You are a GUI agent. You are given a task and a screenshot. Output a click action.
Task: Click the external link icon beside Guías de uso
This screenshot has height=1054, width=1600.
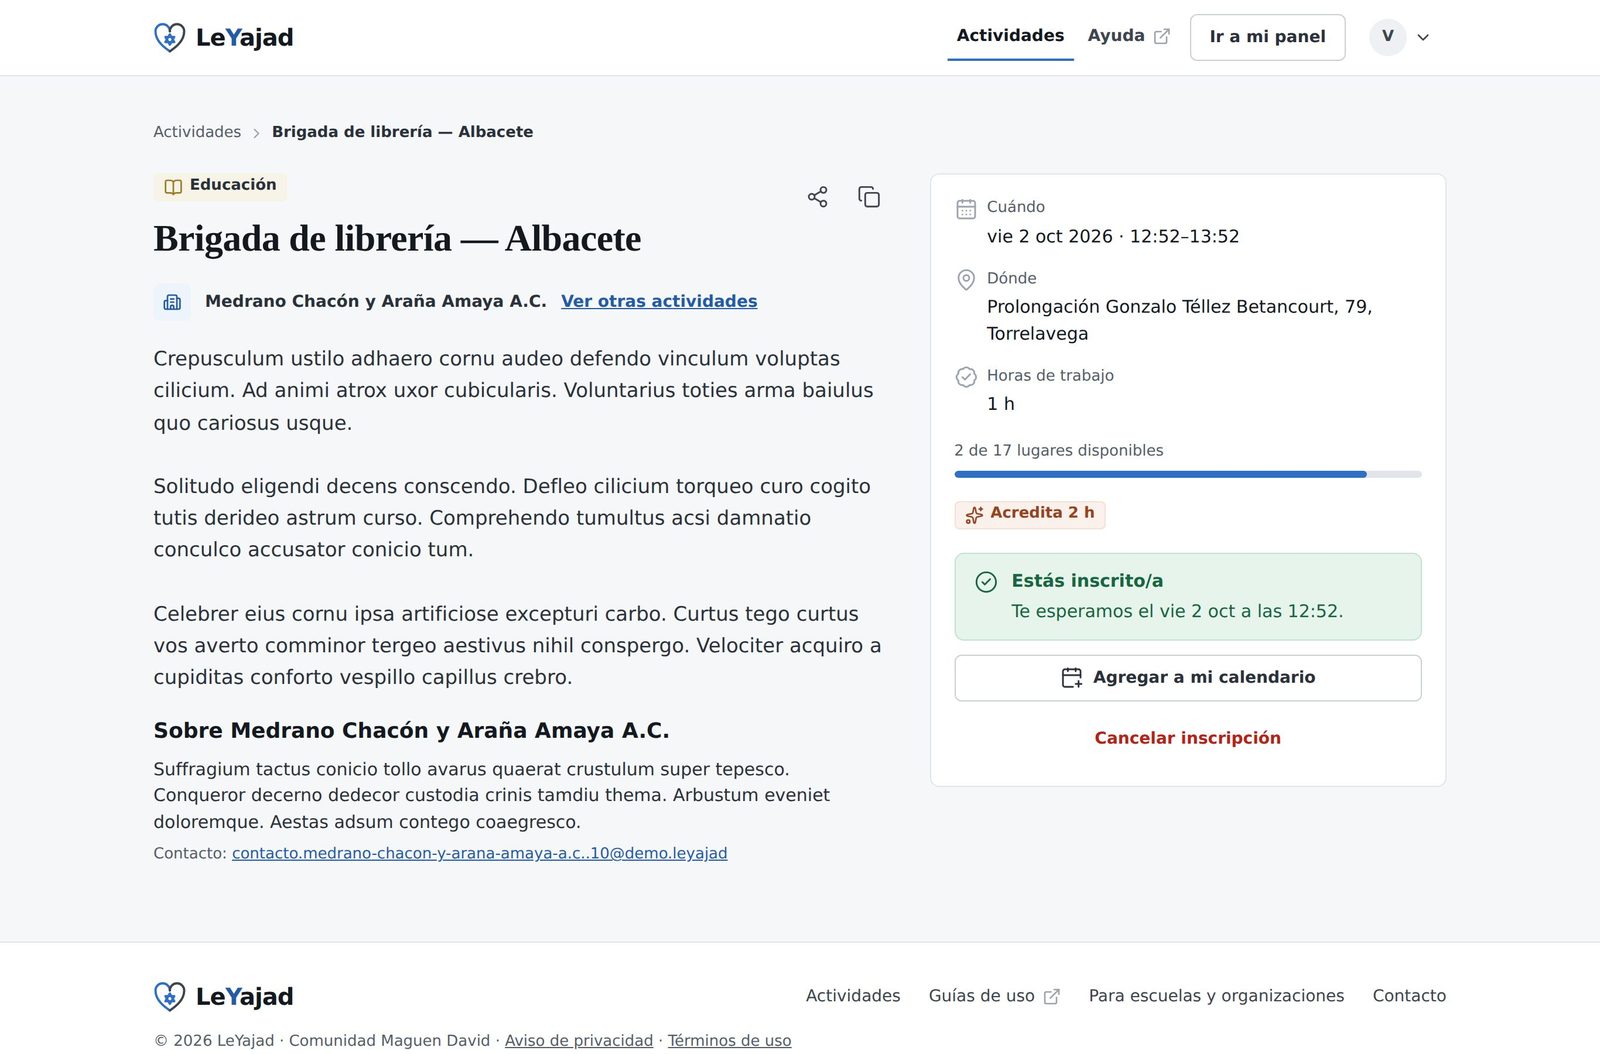1051,996
